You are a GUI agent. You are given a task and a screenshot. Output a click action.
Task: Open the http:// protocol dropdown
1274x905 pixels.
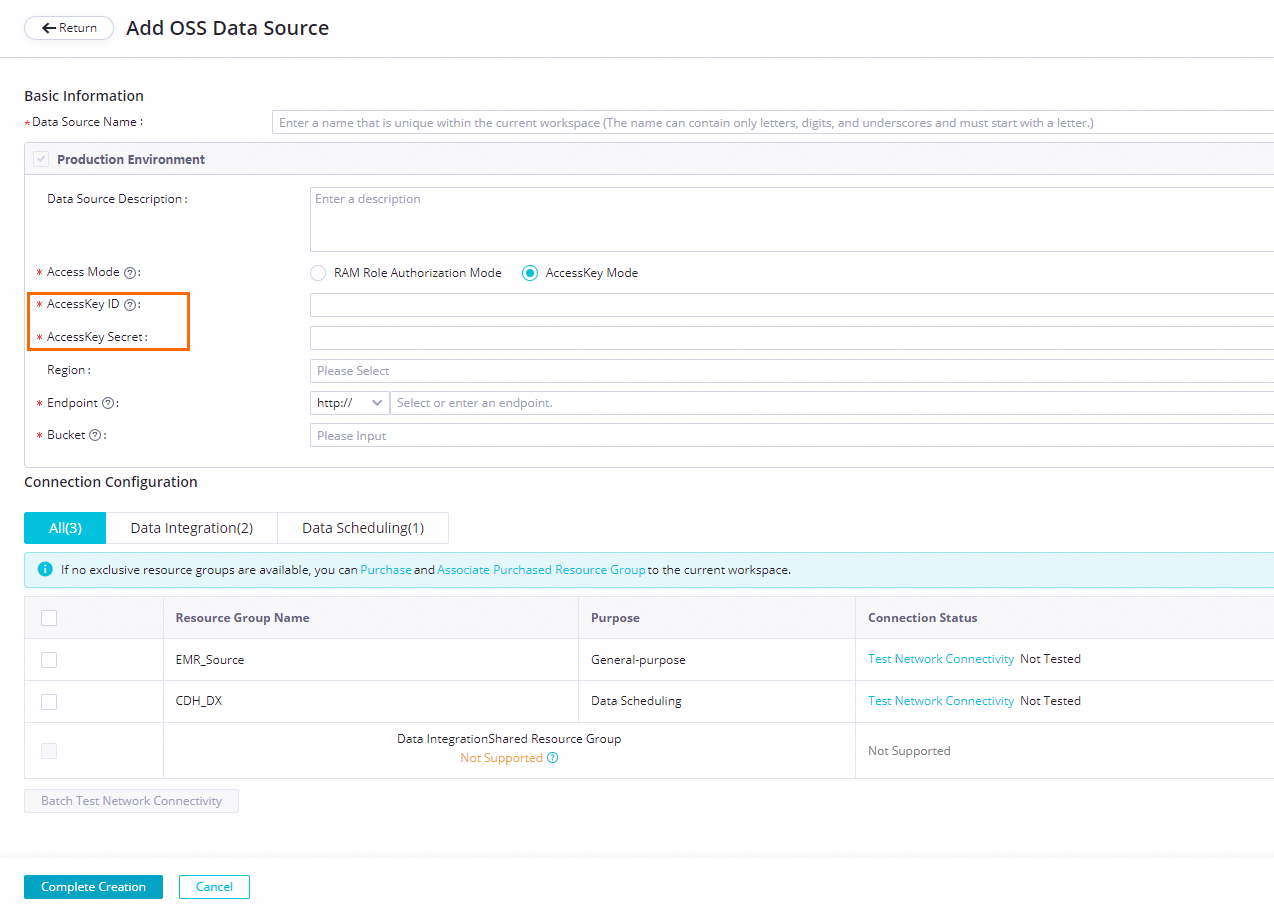click(350, 403)
